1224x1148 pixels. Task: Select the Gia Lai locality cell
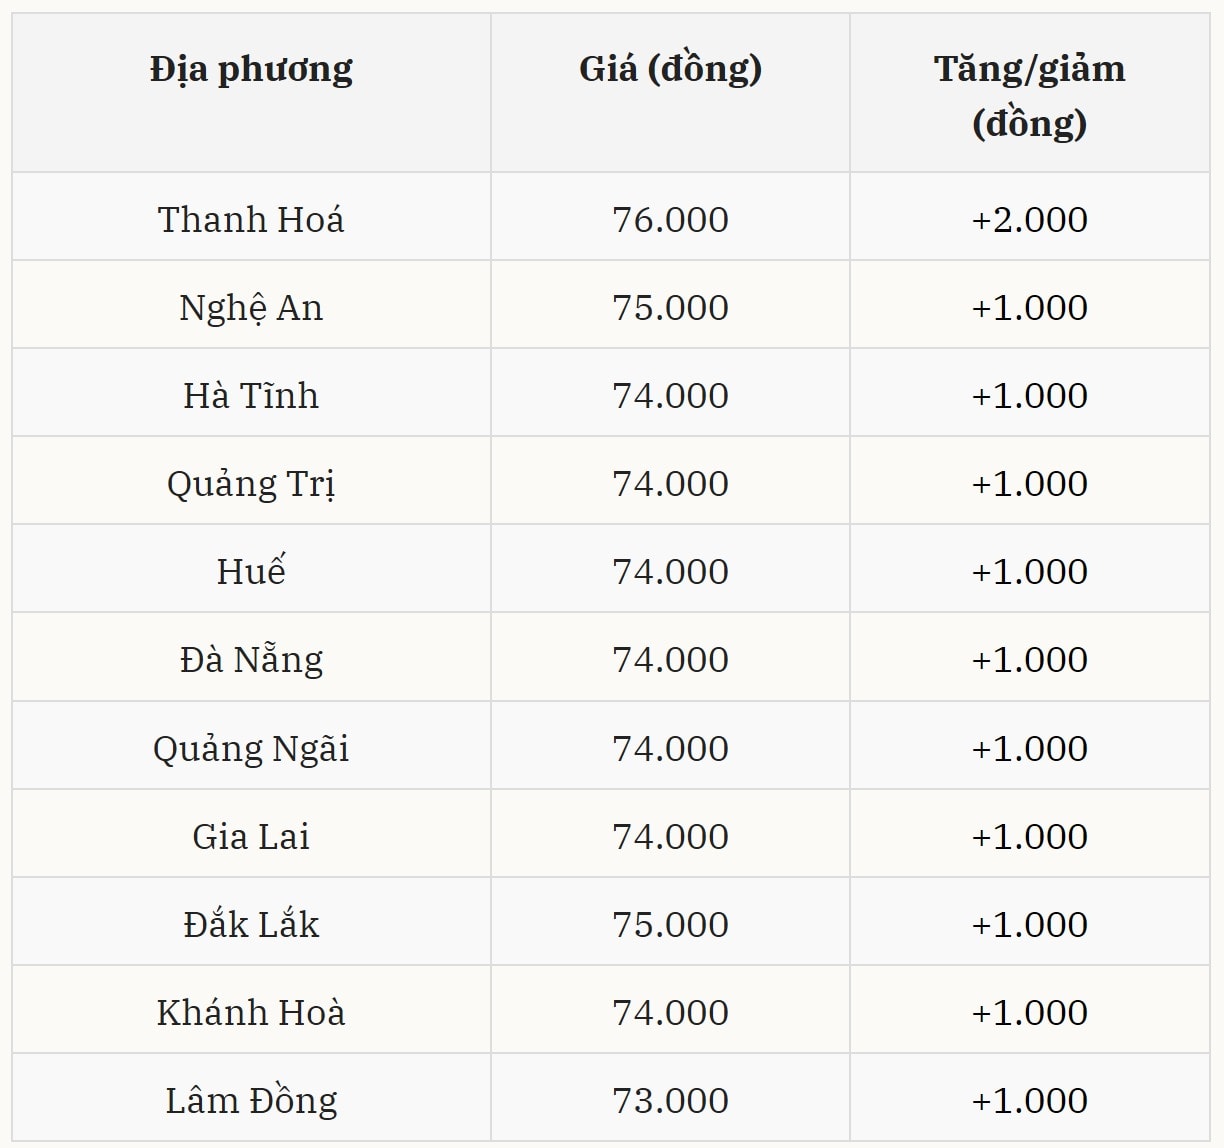[251, 836]
